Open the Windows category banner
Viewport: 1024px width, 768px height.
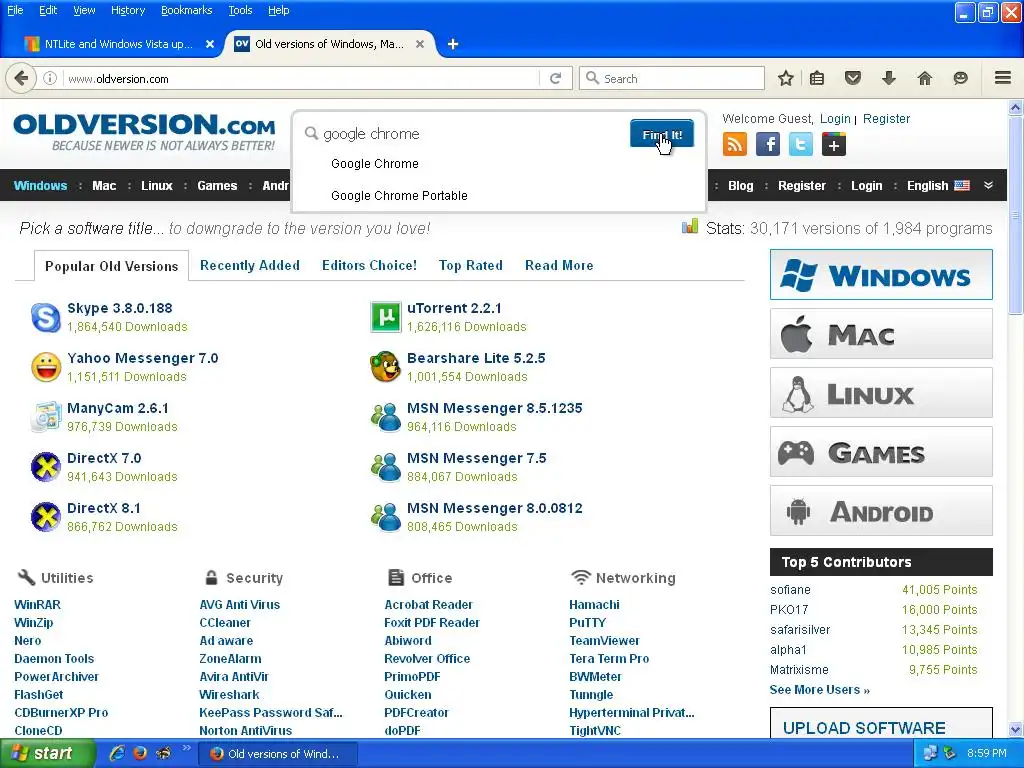point(881,274)
